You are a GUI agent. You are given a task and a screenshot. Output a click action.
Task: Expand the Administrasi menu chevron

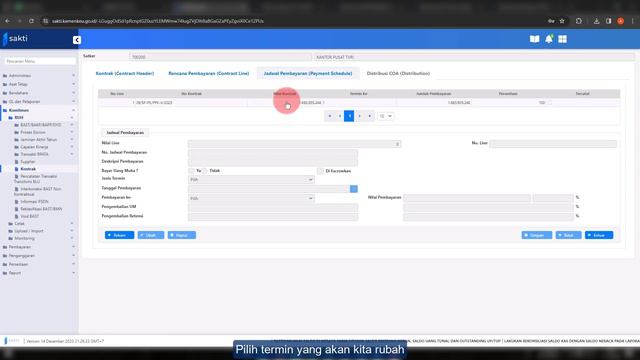(73, 76)
